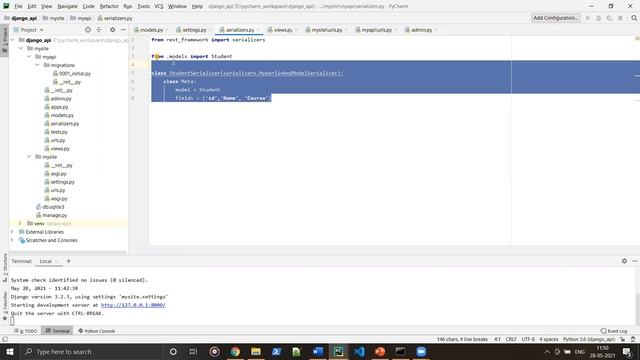Open Task View on the taskbar

pyautogui.click(x=193, y=351)
